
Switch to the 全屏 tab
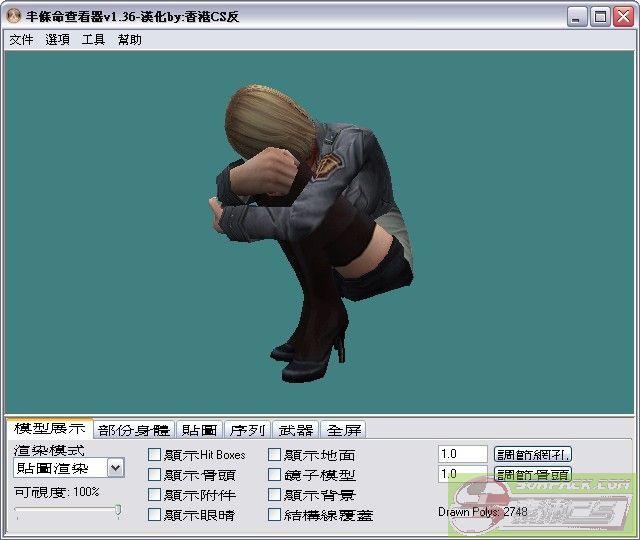pyautogui.click(x=344, y=430)
